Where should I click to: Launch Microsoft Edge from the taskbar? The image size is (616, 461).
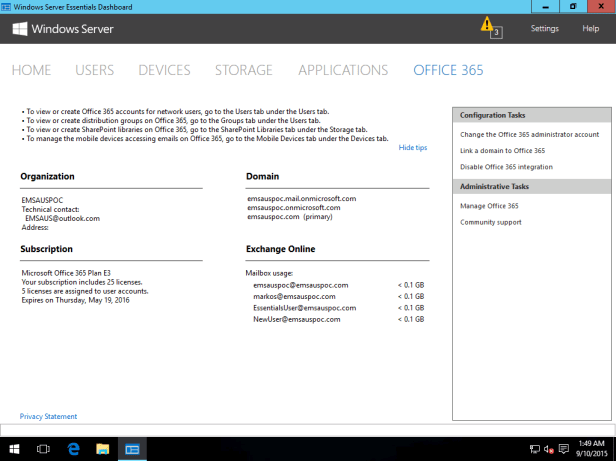73,450
